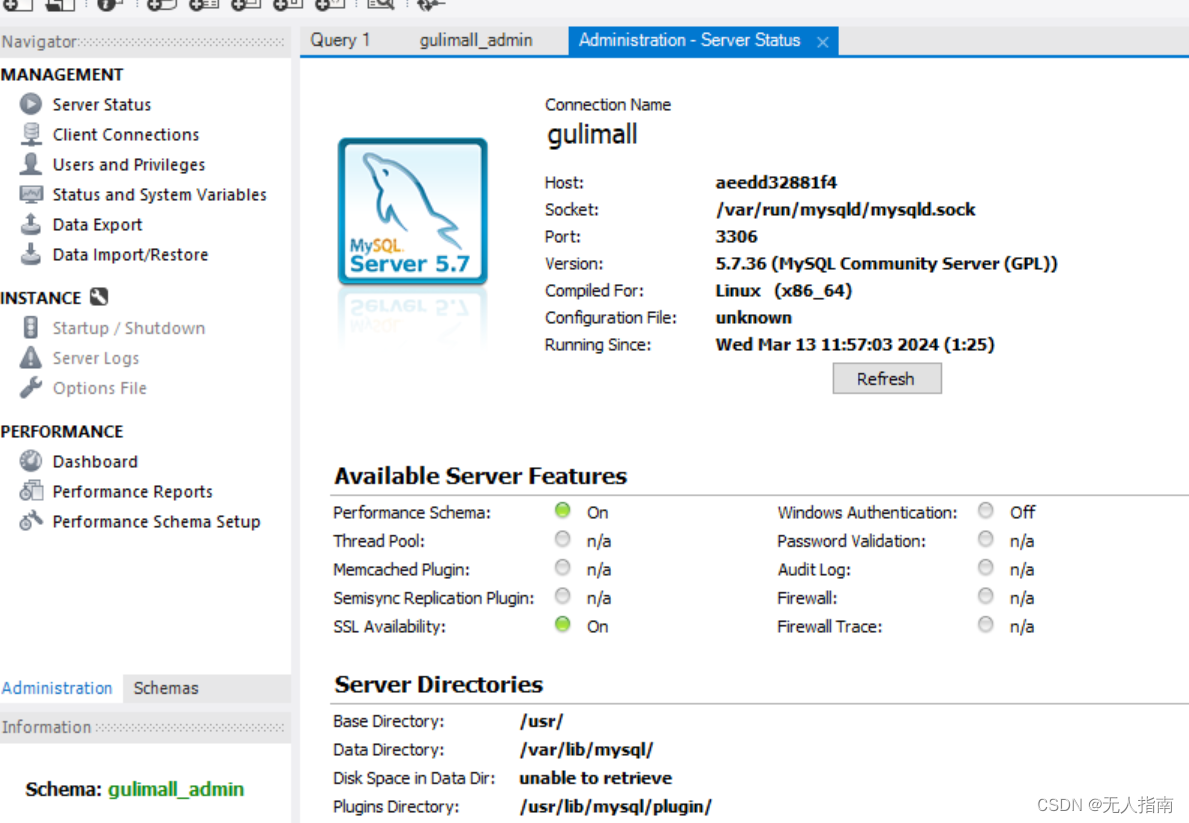
Task: Click the connection name gulimall
Action: 592,135
